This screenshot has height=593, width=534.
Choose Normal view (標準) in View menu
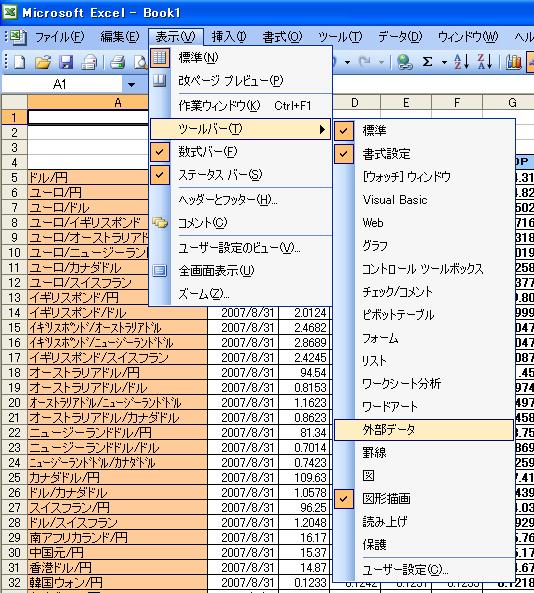coord(241,57)
